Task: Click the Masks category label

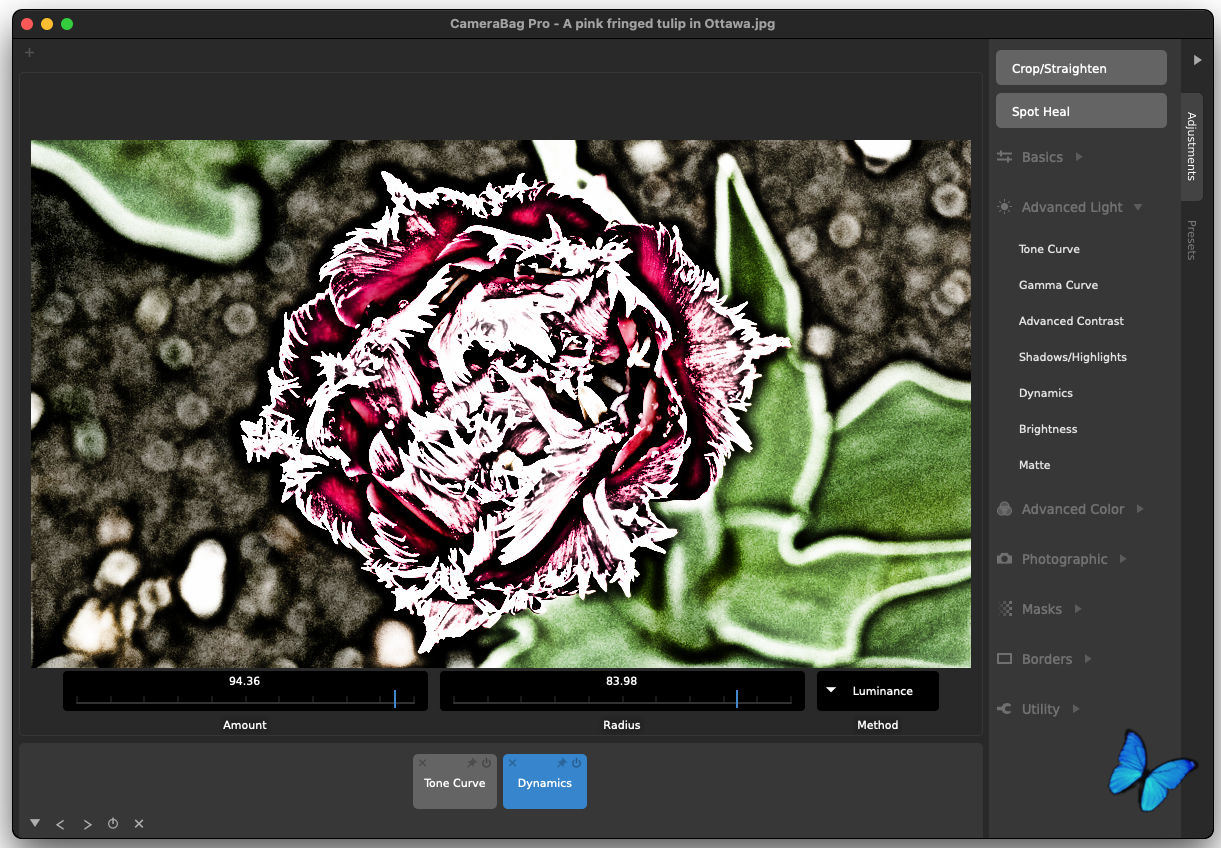Action: tap(1042, 609)
